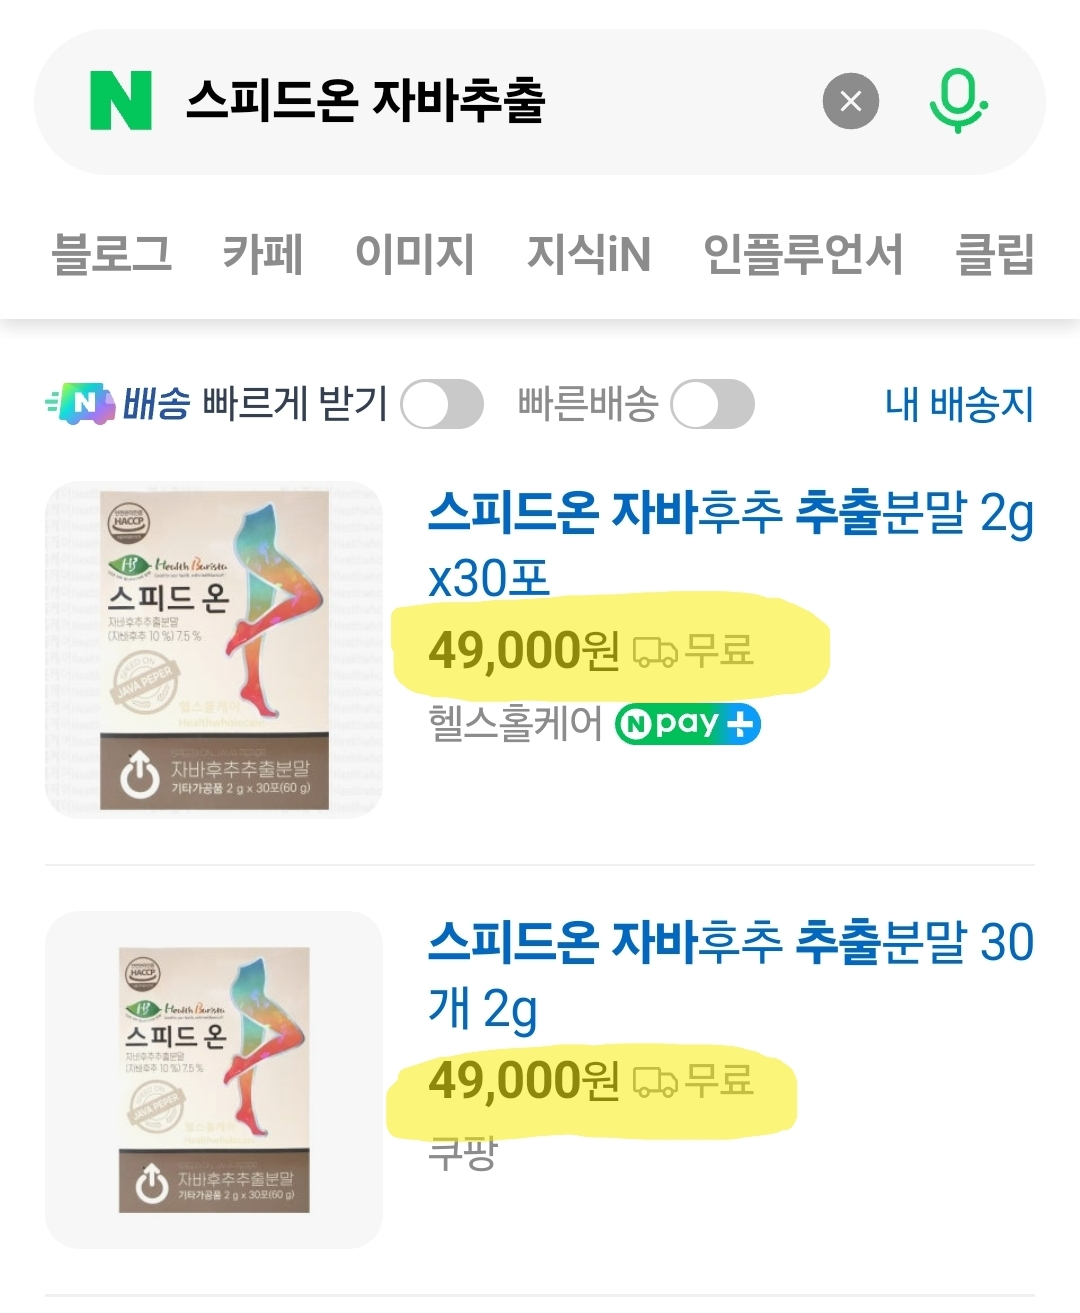
Task: Tap the 헬스홀케어 seller name
Action: pos(516,723)
